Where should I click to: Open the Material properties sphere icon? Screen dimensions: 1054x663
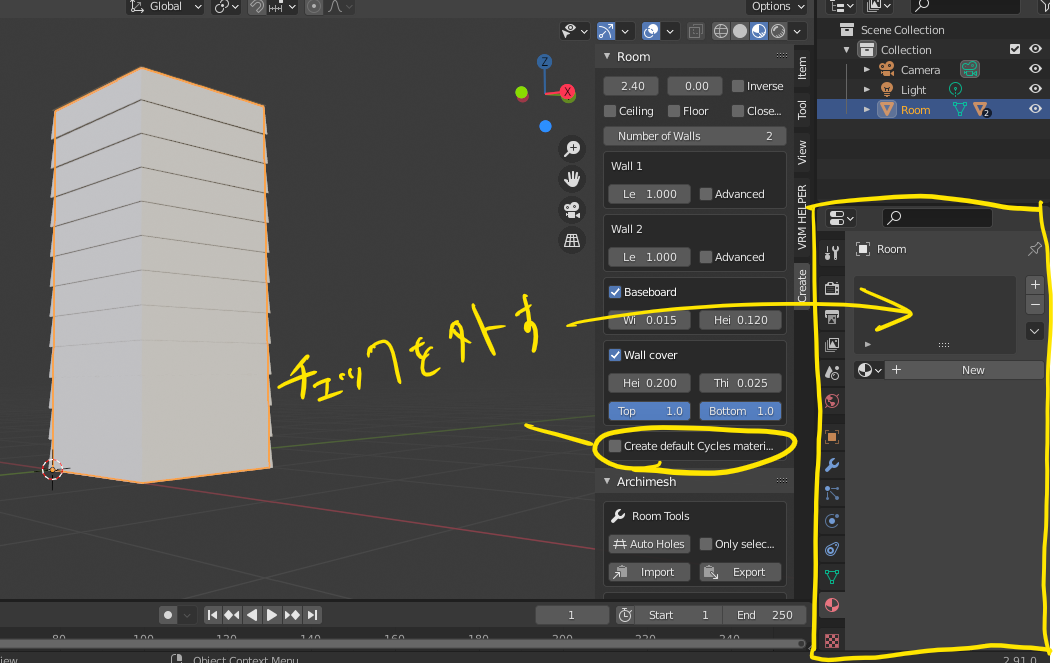[832, 605]
